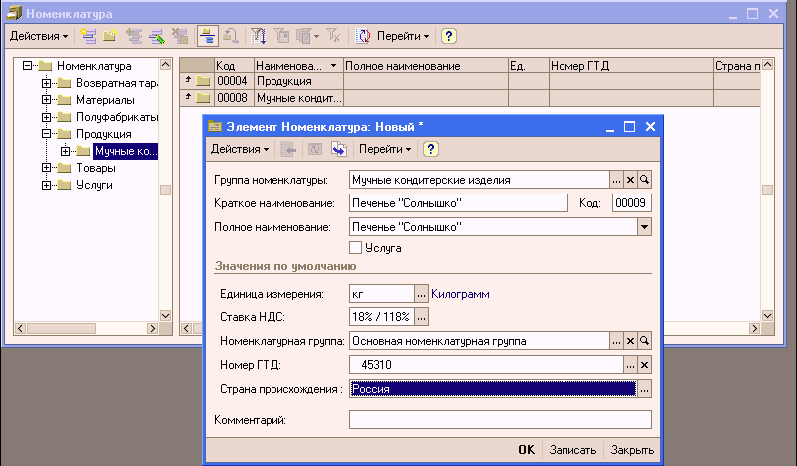Toggle the hierarchical view toolbar button
Screen dimensions: 797x466
[209, 36]
